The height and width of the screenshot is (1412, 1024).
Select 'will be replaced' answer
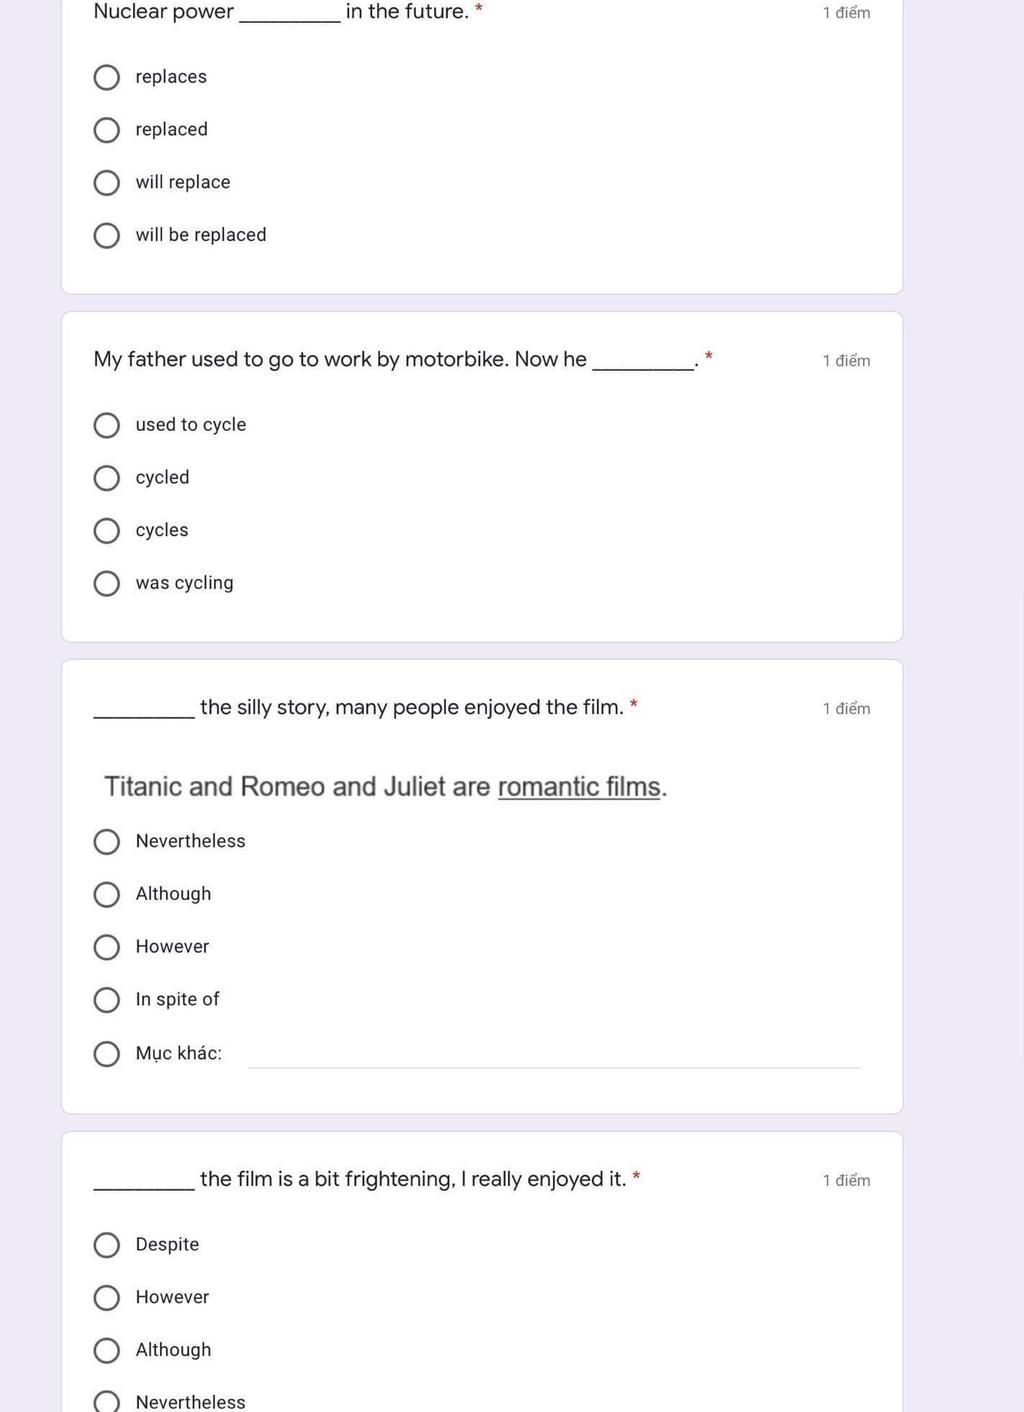(107, 236)
